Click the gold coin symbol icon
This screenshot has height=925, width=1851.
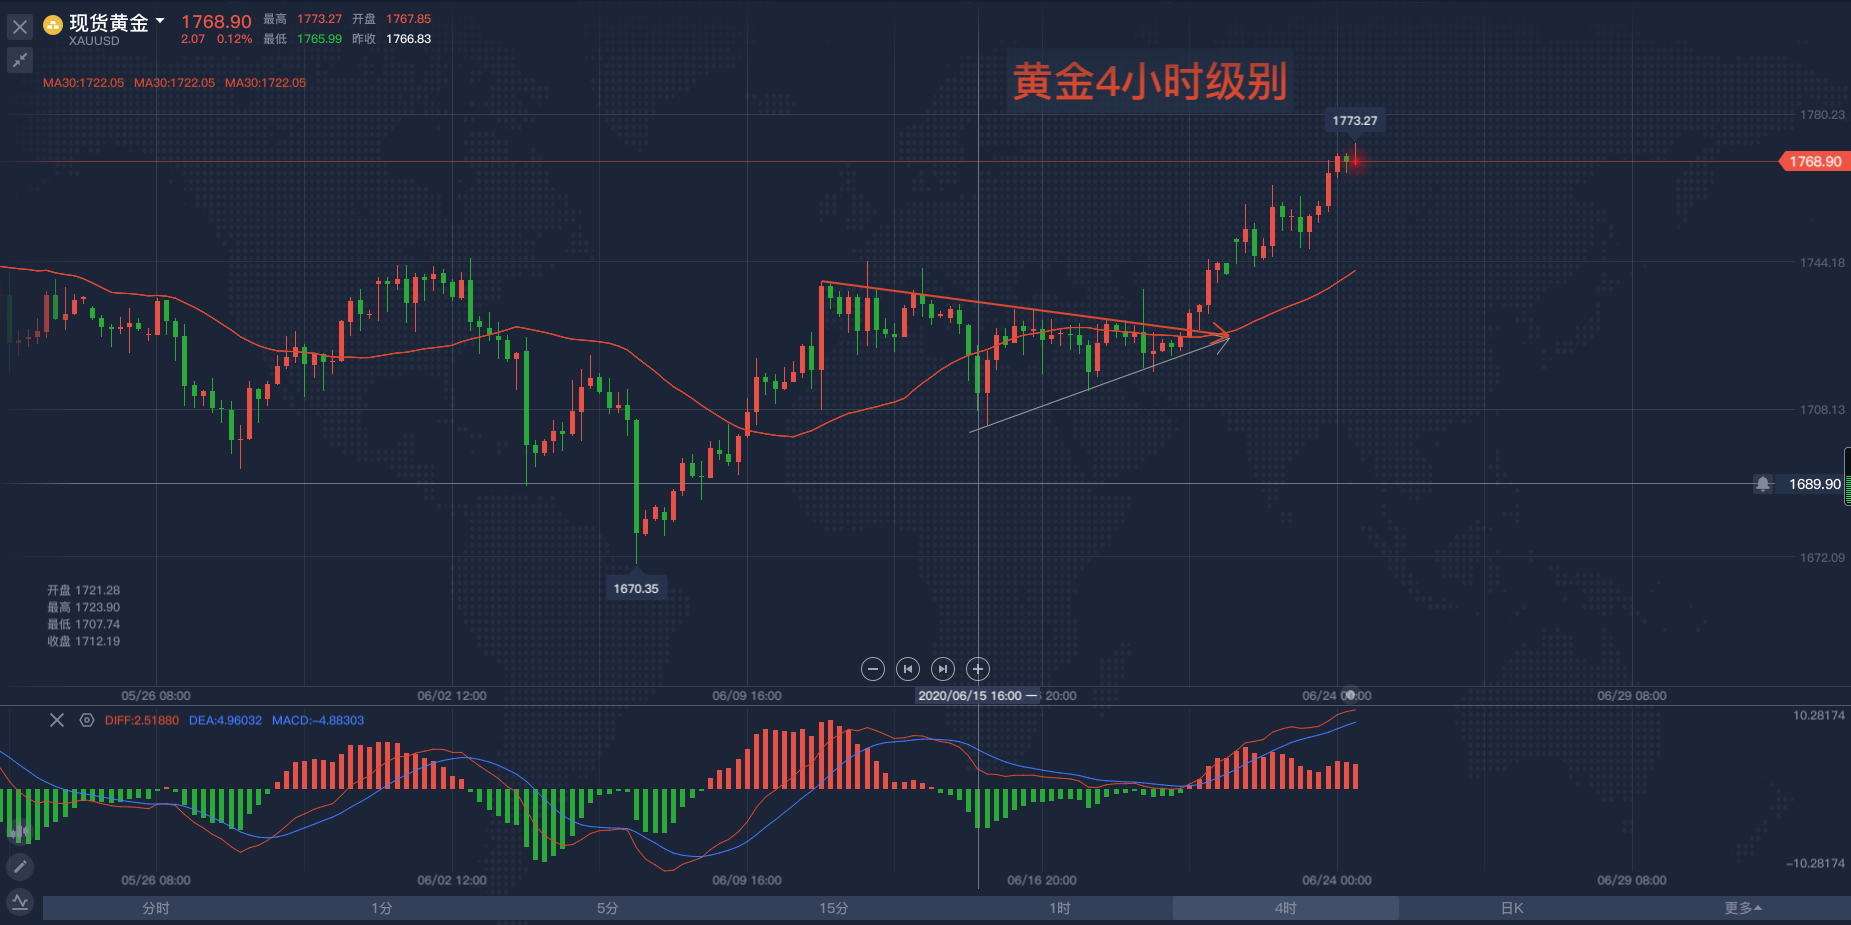[53, 25]
